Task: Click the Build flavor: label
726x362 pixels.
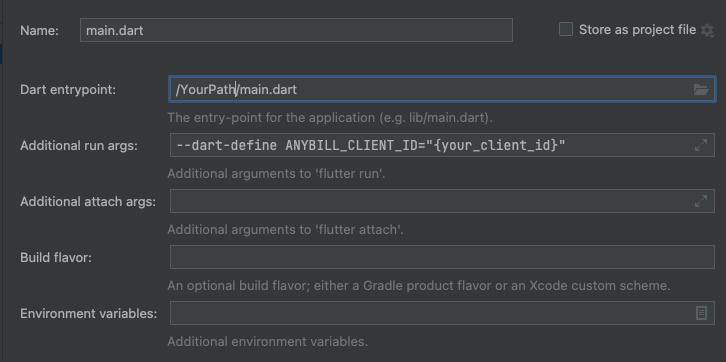Action: point(56,258)
